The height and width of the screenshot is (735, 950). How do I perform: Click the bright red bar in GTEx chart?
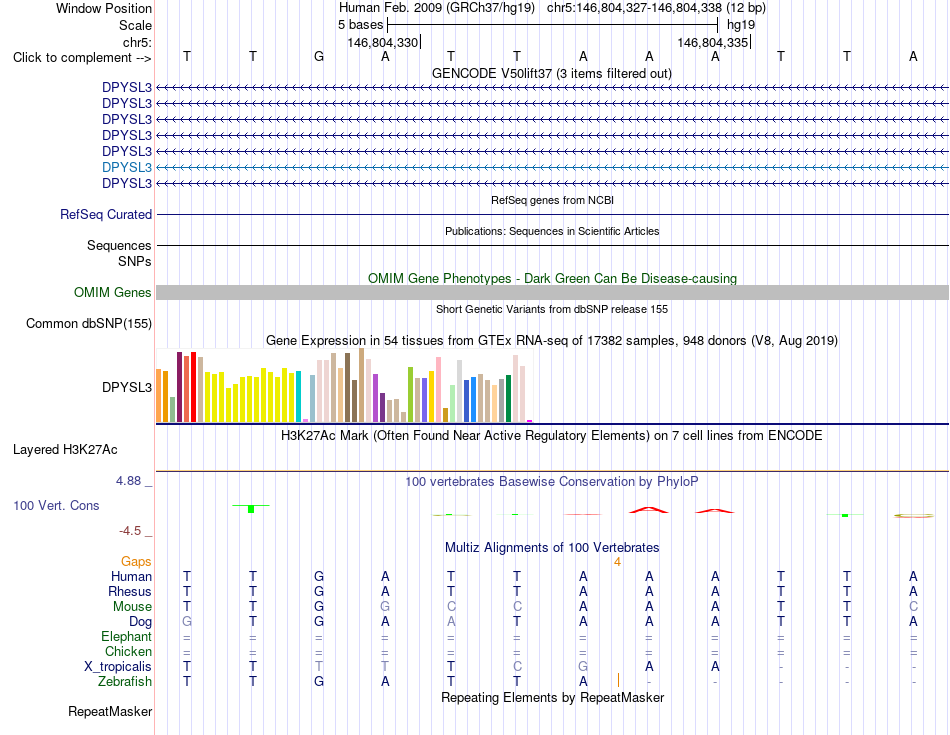point(193,387)
